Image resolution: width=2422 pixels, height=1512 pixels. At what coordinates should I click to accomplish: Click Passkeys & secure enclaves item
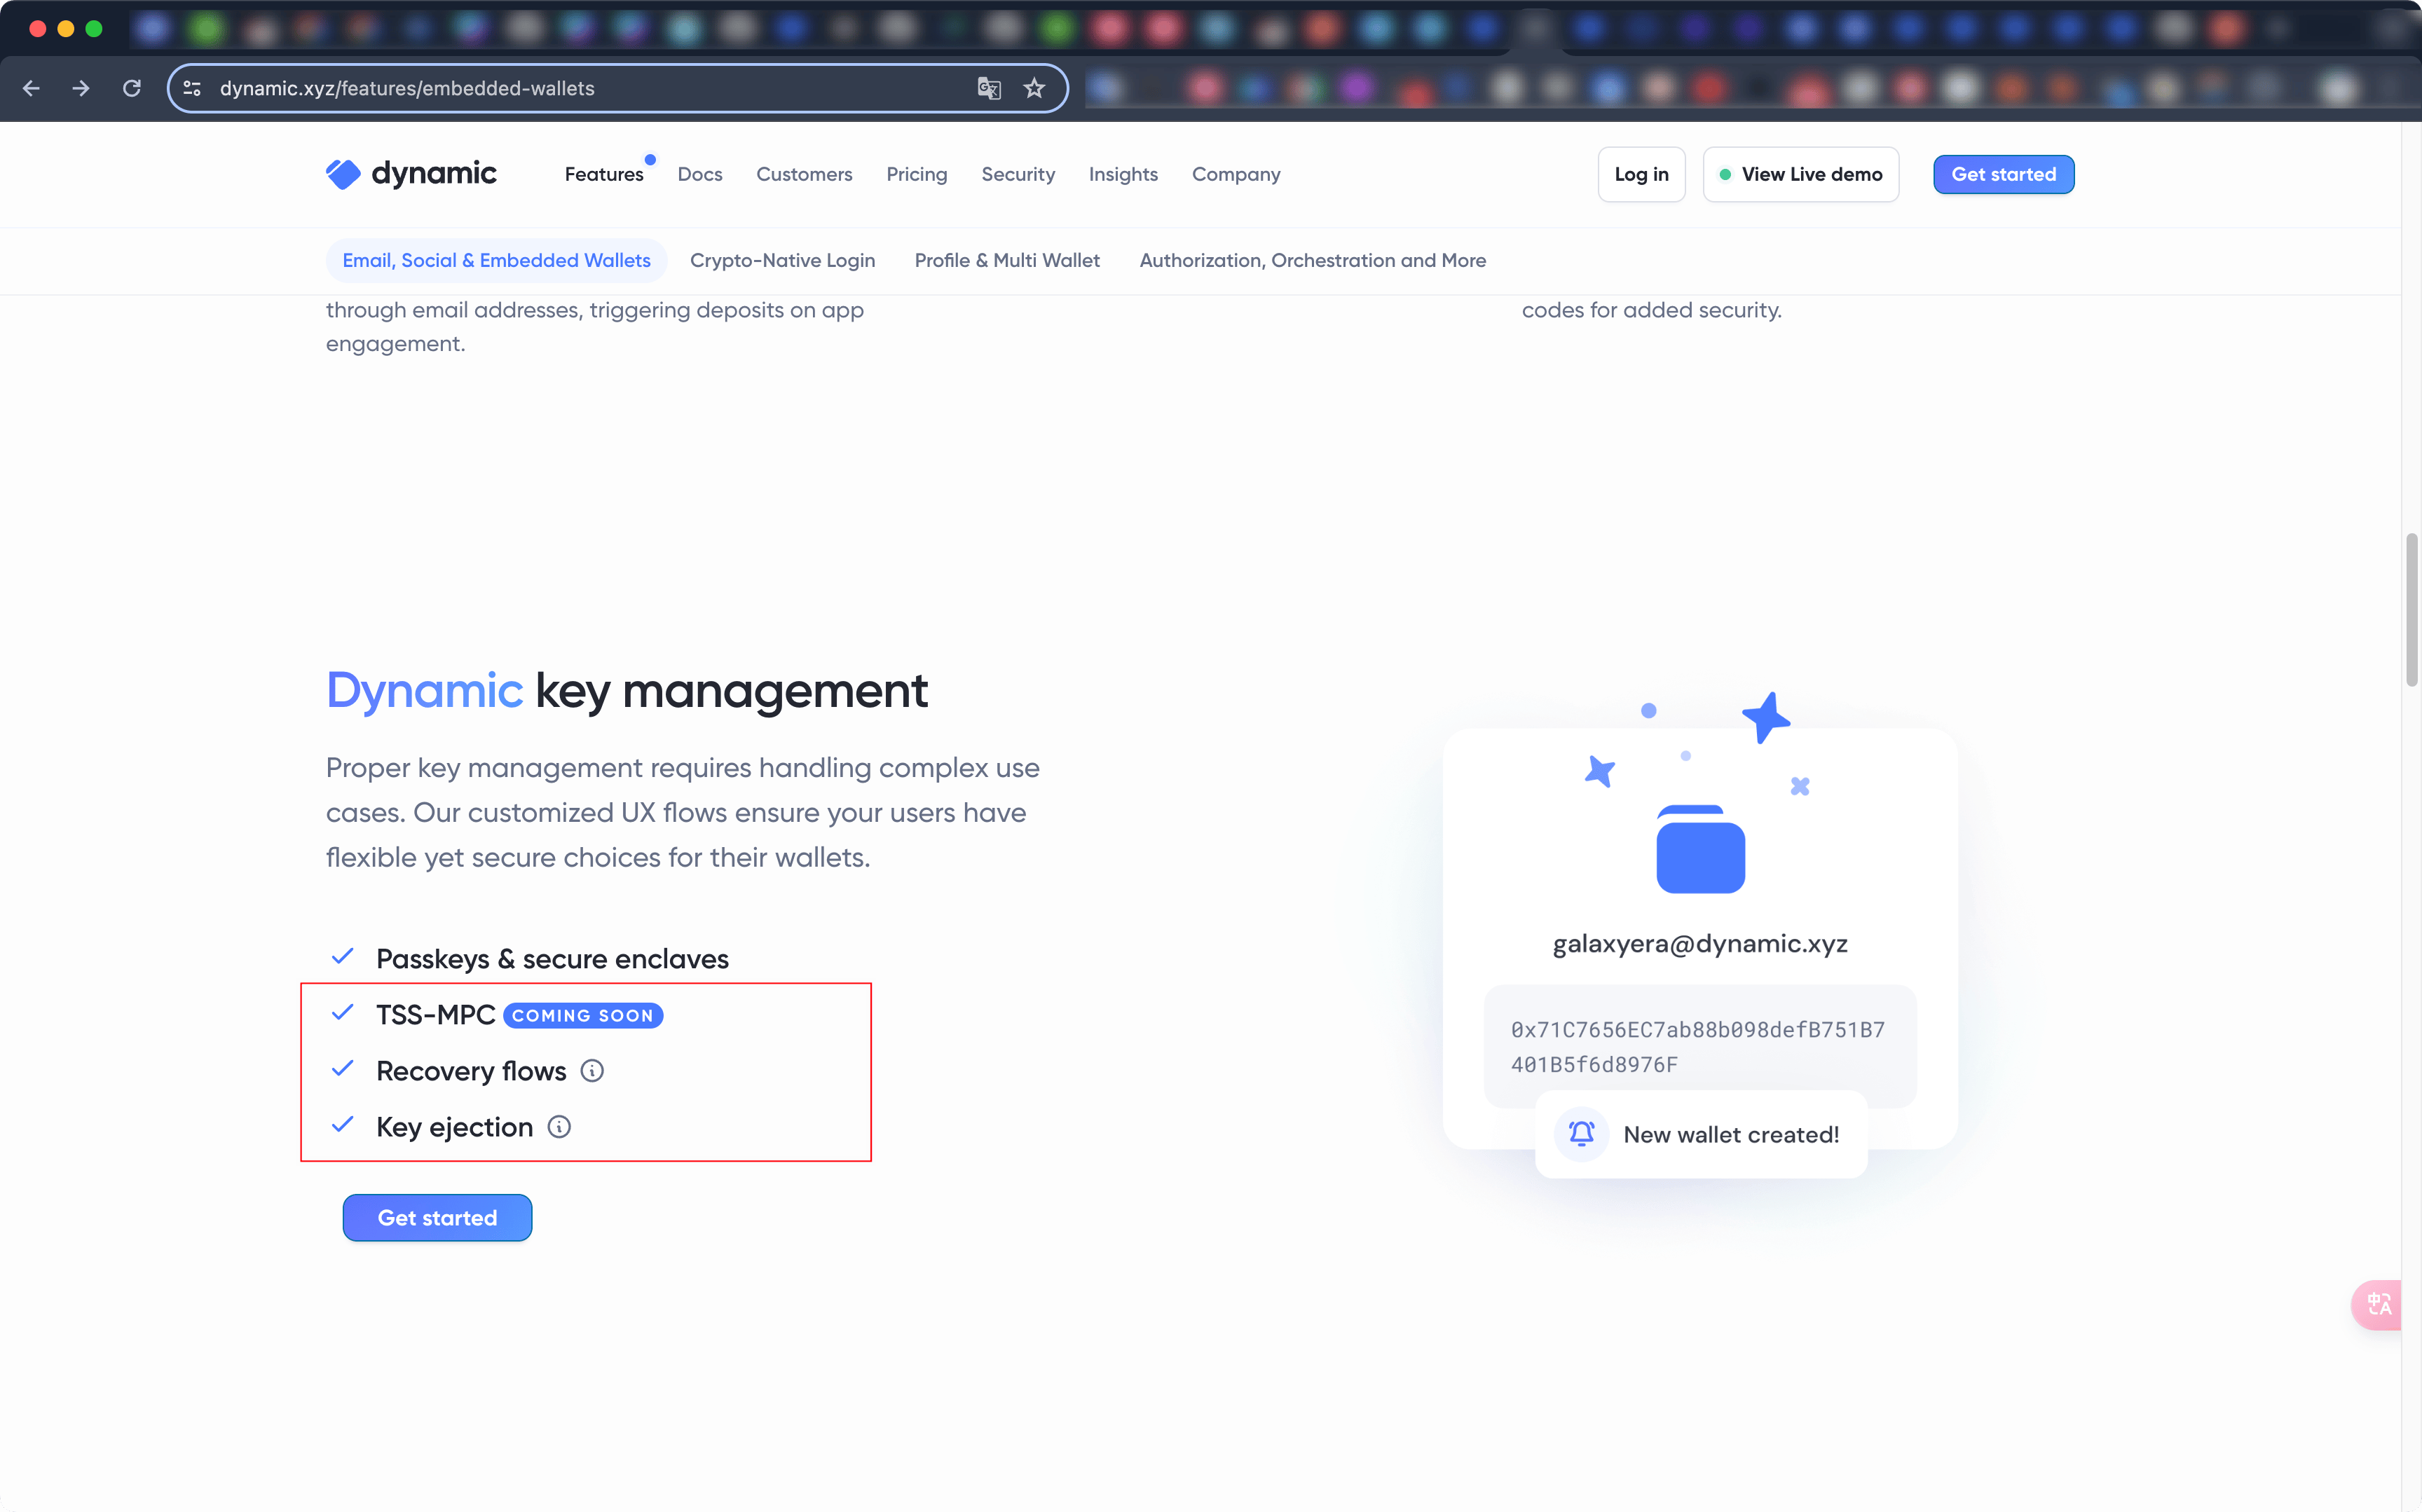tap(552, 959)
